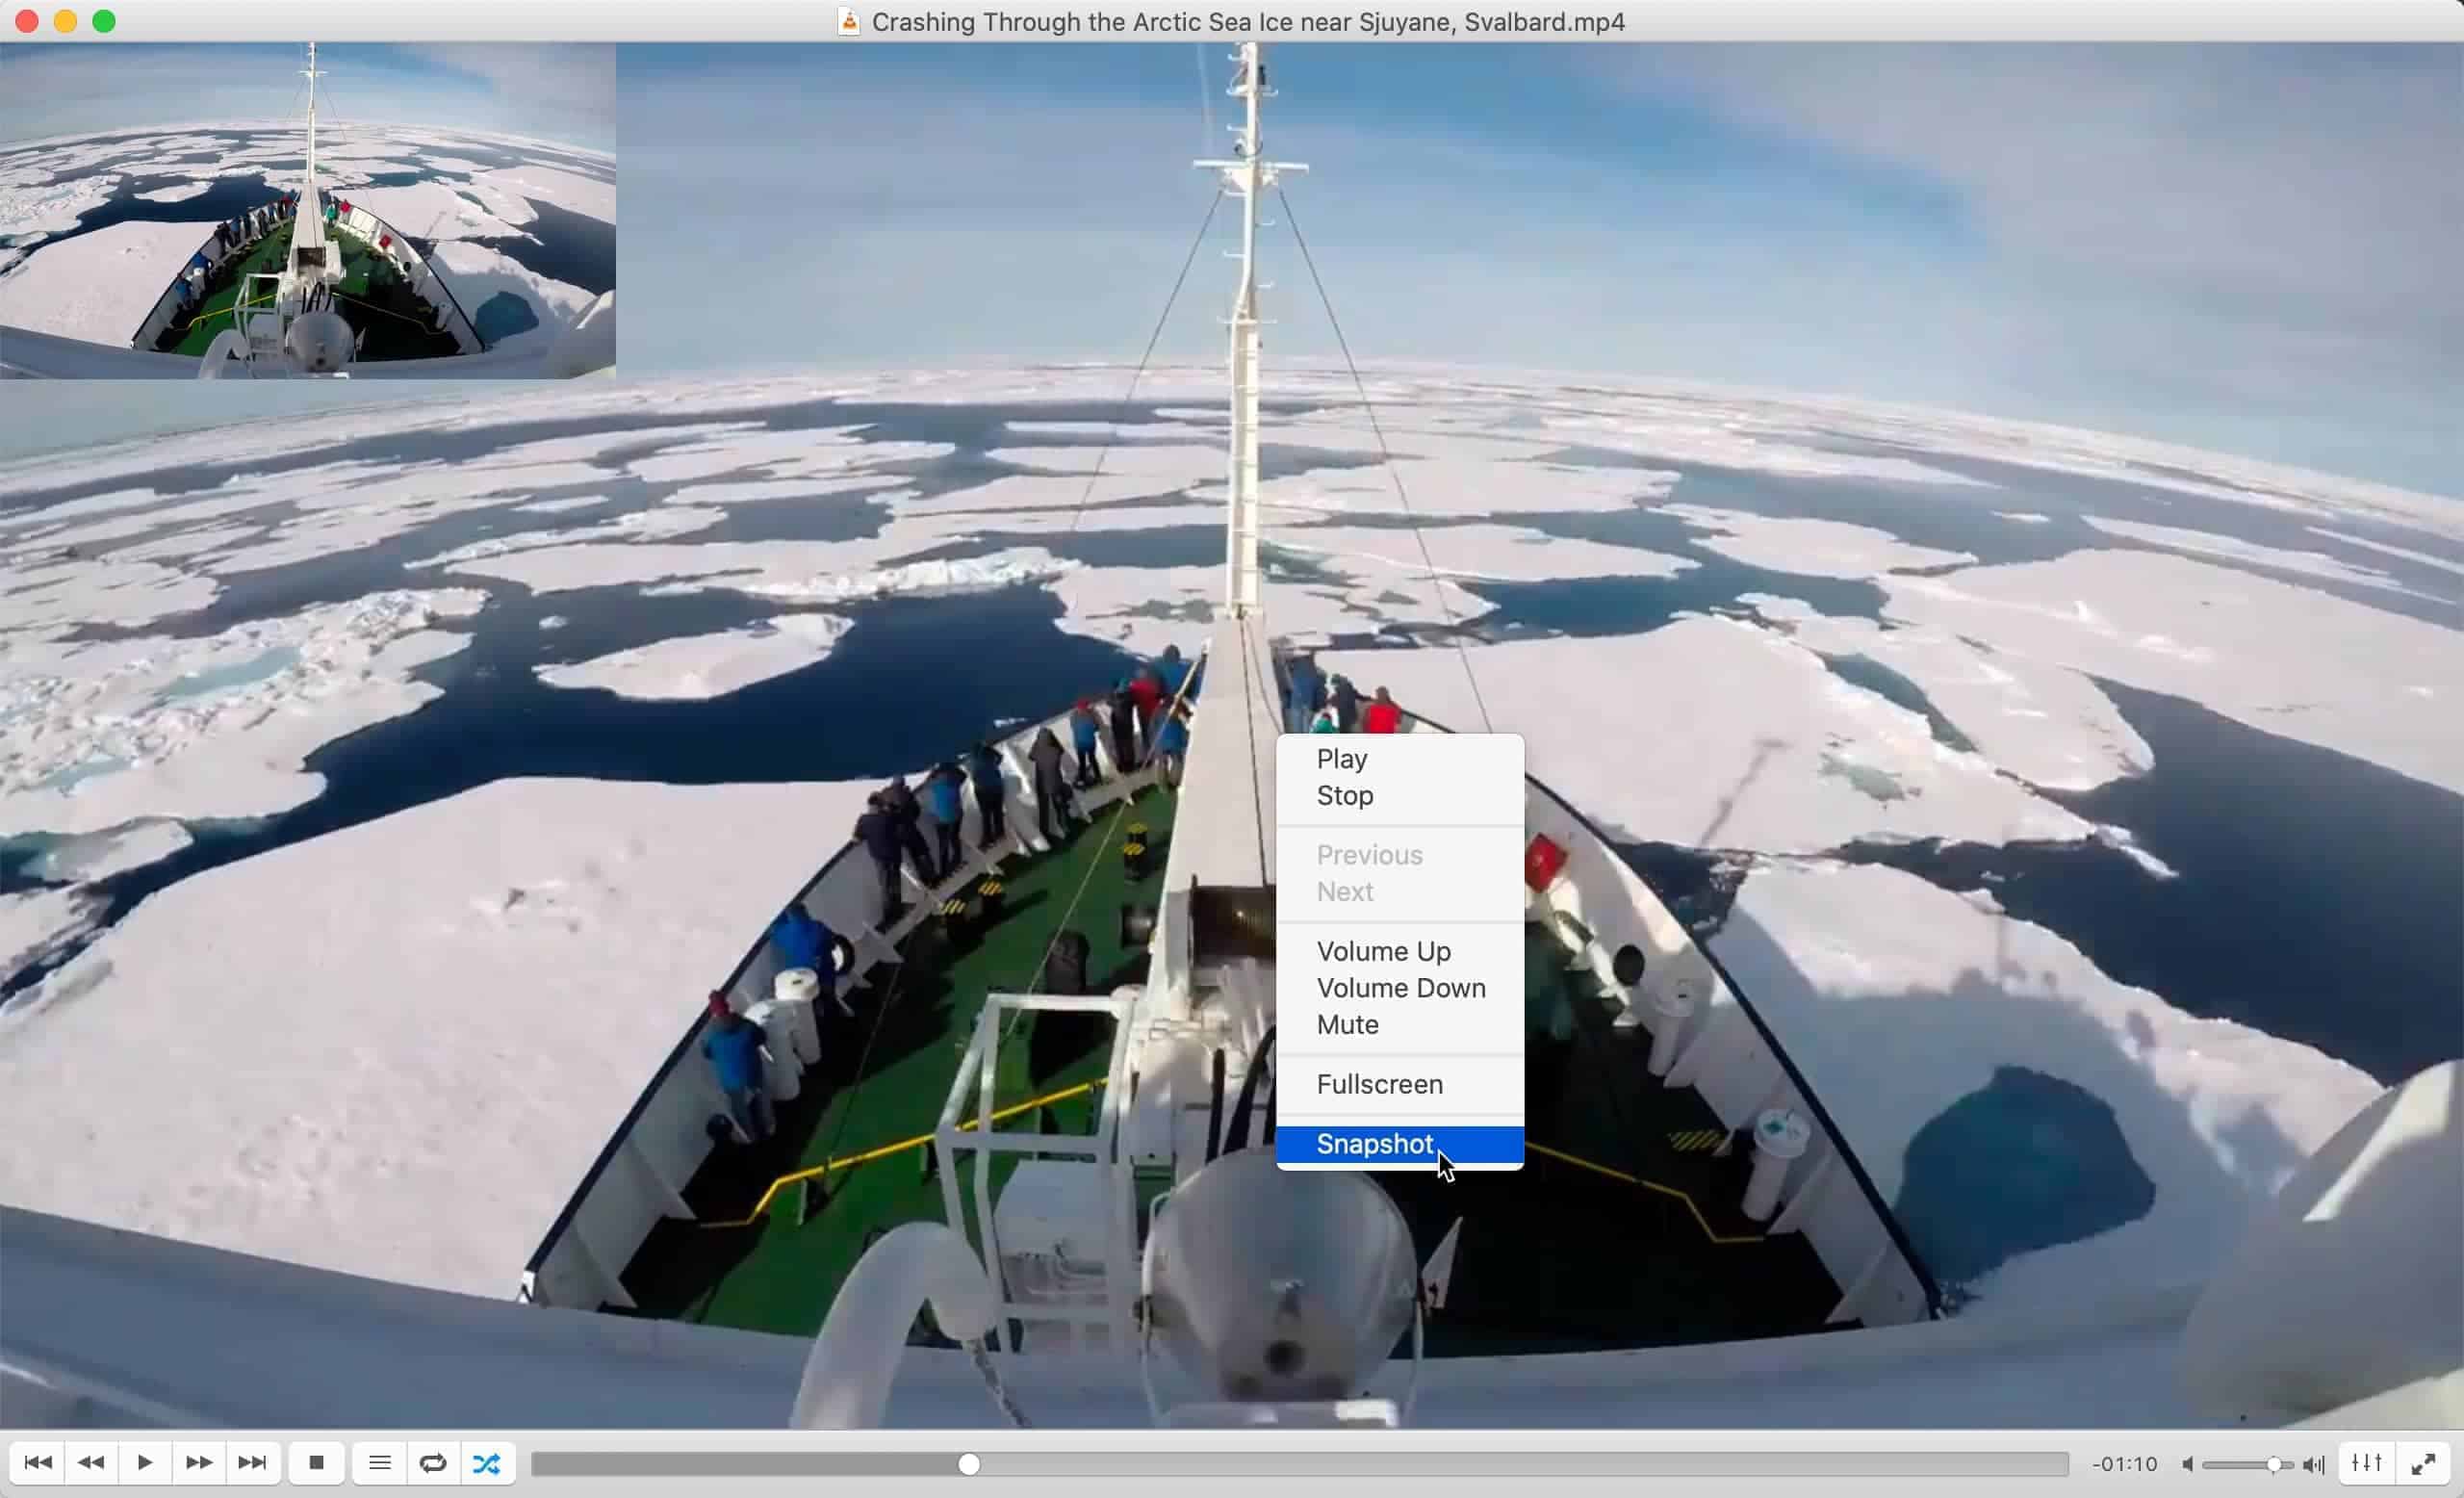Toggle repeat mode on
Image resolution: width=2464 pixels, height=1498 pixels.
(x=433, y=1463)
